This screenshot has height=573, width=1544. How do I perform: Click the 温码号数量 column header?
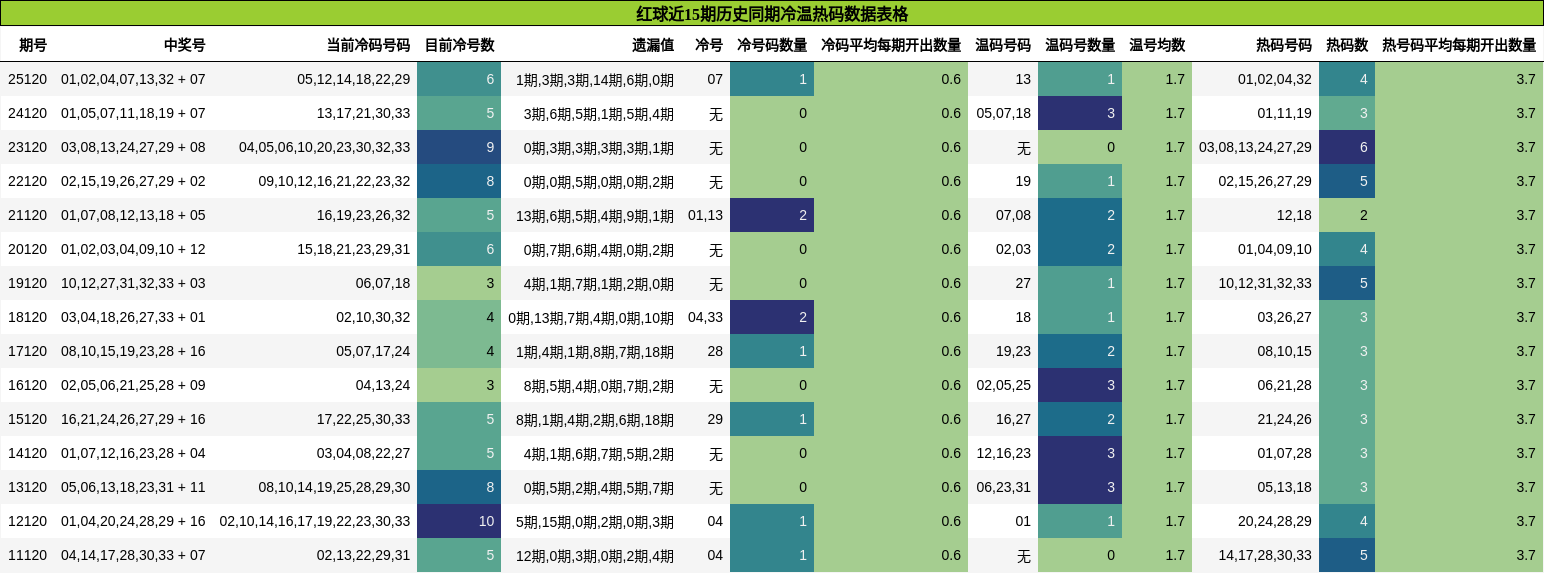pos(1080,45)
